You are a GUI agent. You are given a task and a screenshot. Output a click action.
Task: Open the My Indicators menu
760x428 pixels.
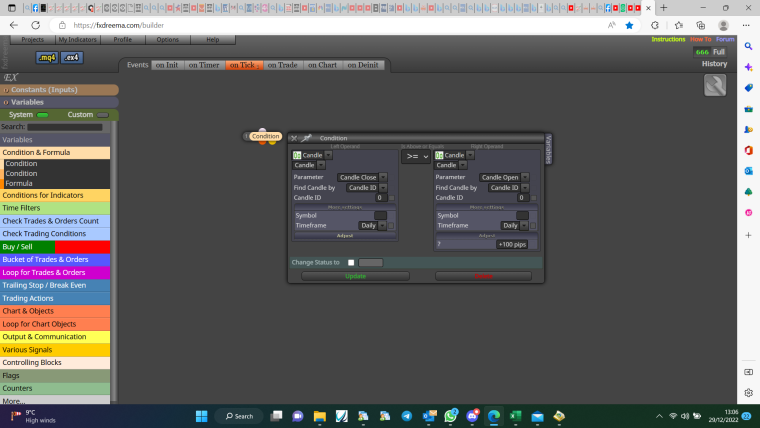click(x=78, y=40)
